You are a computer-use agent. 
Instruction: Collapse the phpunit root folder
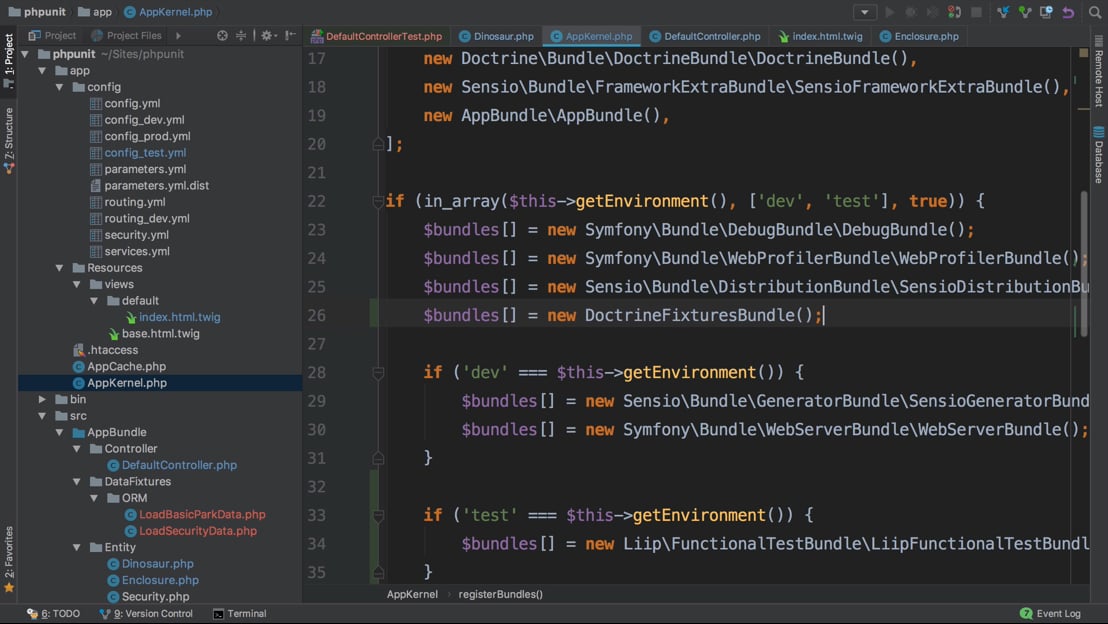pos(25,54)
